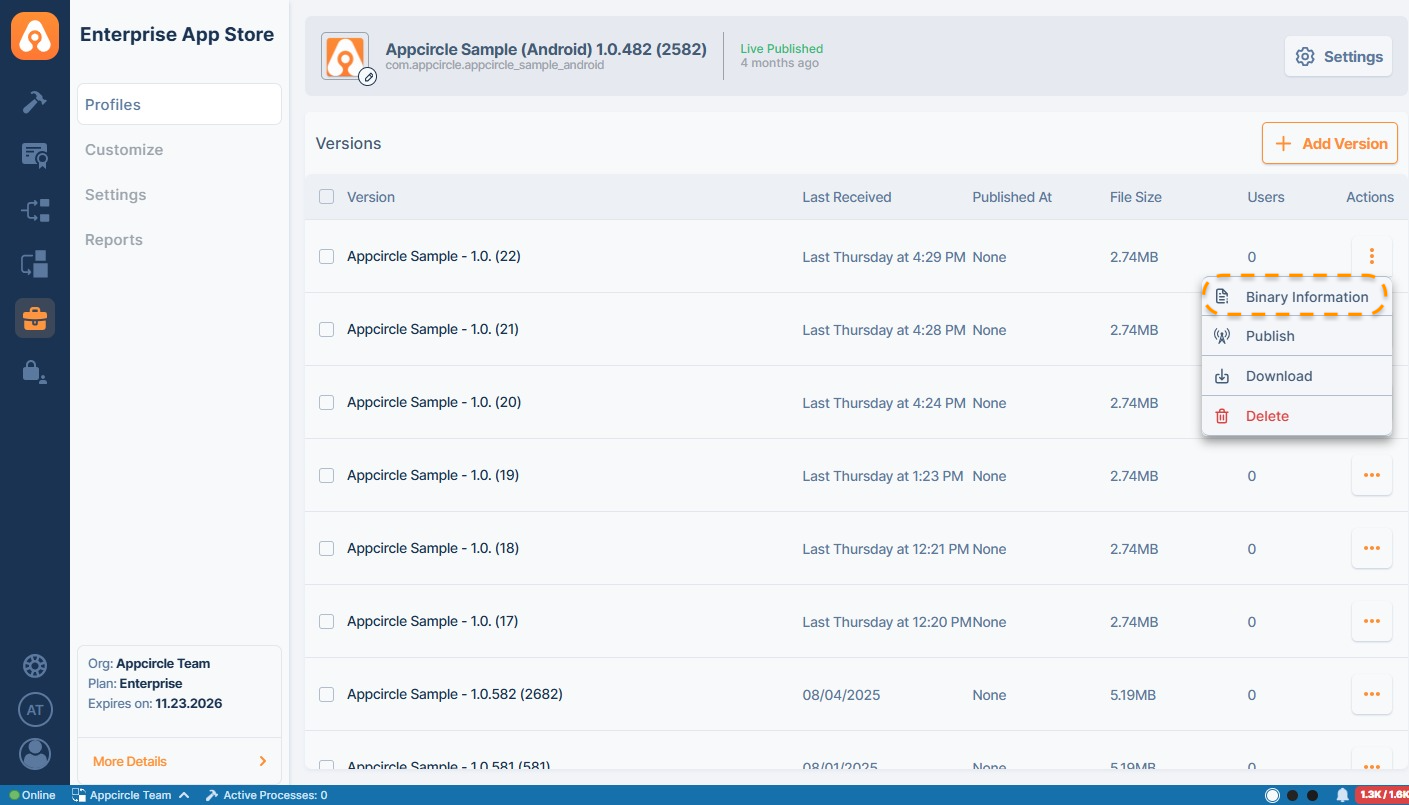This screenshot has width=1409, height=805.
Task: Click the Add Version button
Action: [1329, 144]
